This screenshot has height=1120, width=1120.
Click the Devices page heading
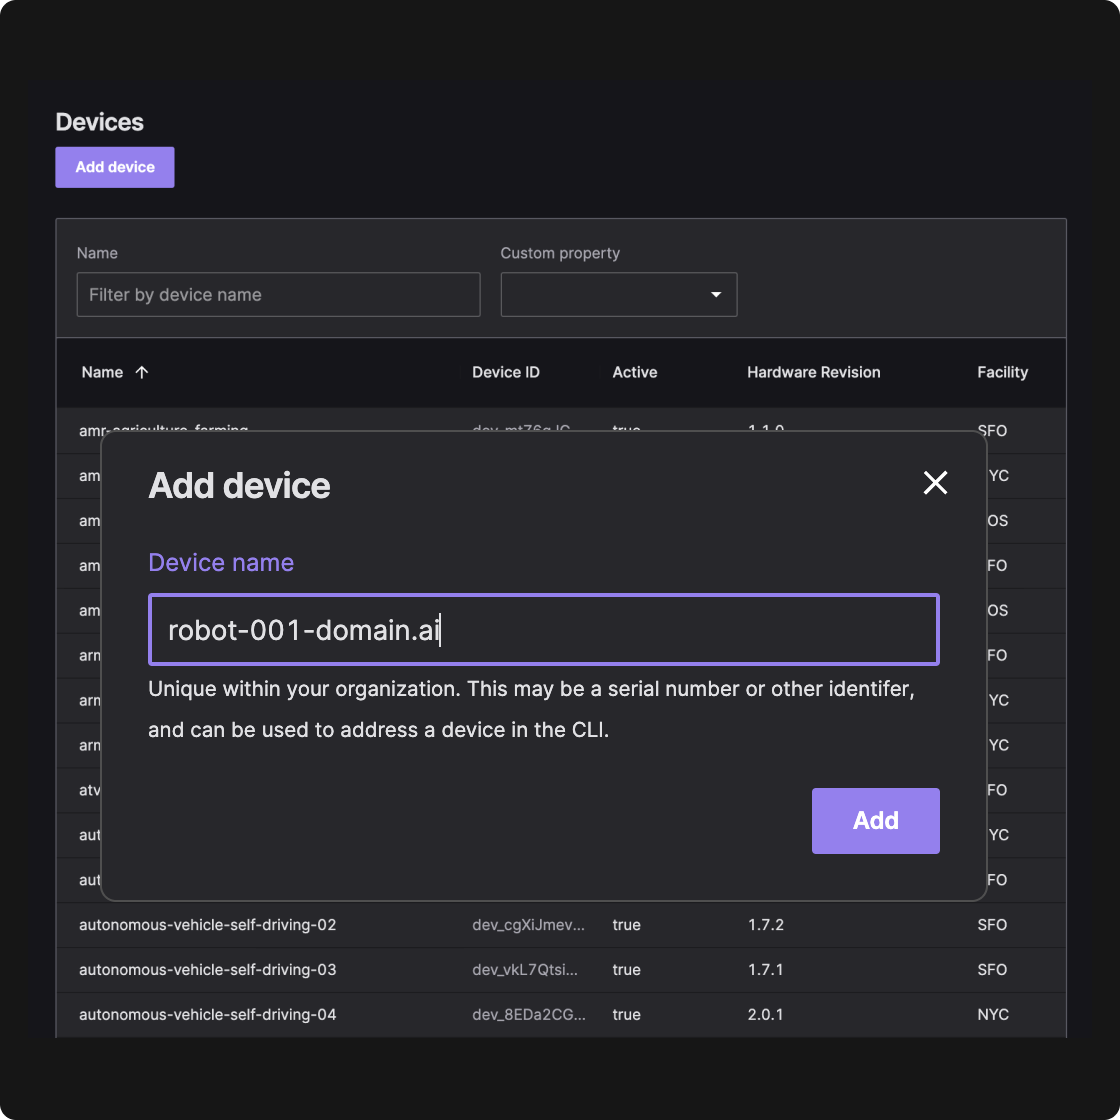(x=99, y=121)
